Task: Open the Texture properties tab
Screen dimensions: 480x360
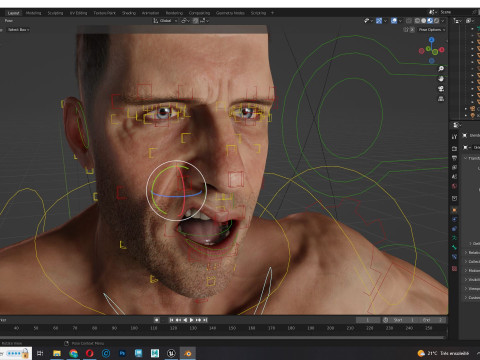Action: click(x=454, y=268)
